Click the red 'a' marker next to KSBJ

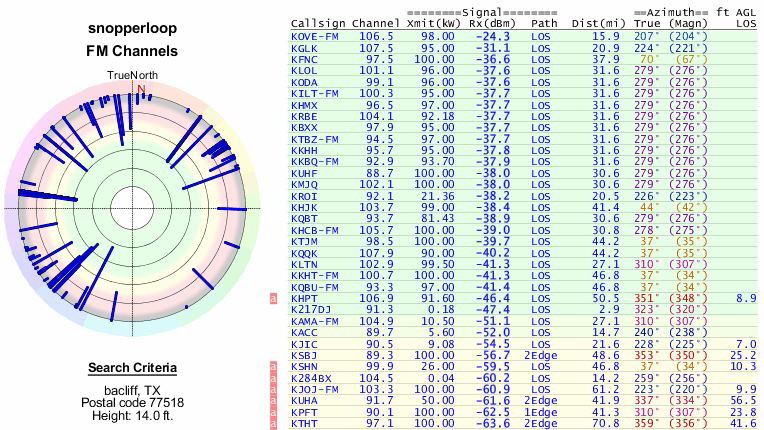click(275, 354)
